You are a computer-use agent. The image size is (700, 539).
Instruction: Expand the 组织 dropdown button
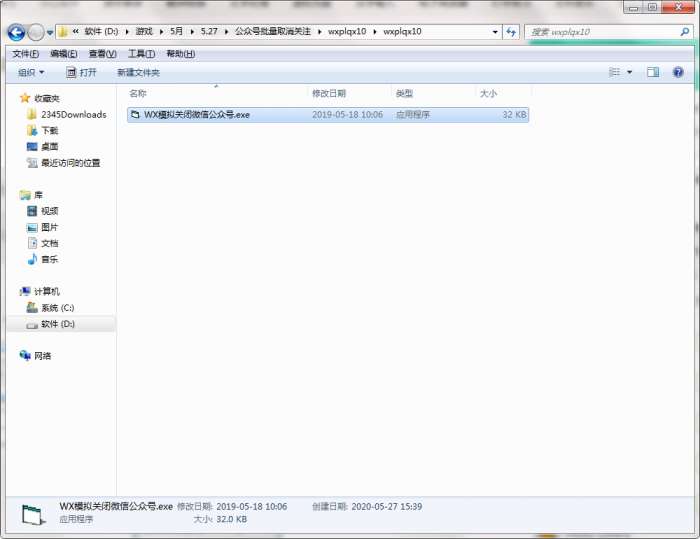pyautogui.click(x=31, y=72)
